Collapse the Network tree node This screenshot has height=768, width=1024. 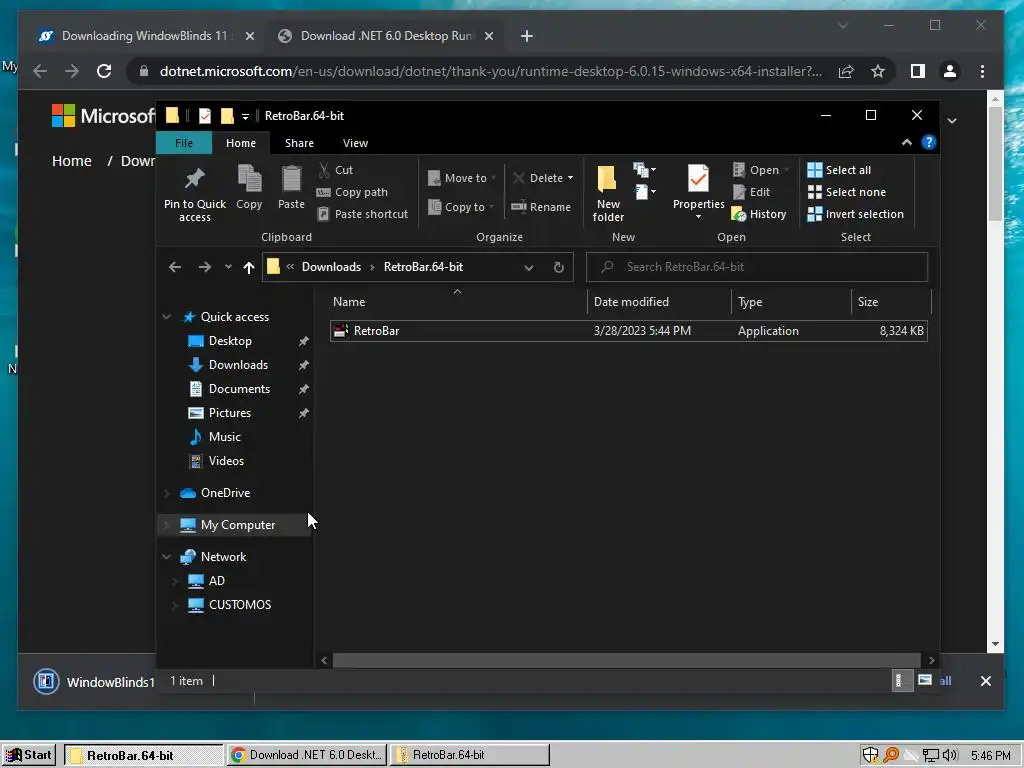(167, 557)
